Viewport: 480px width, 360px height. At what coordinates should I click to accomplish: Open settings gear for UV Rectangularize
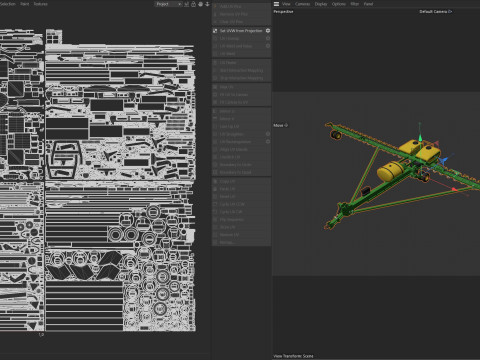click(x=268, y=142)
